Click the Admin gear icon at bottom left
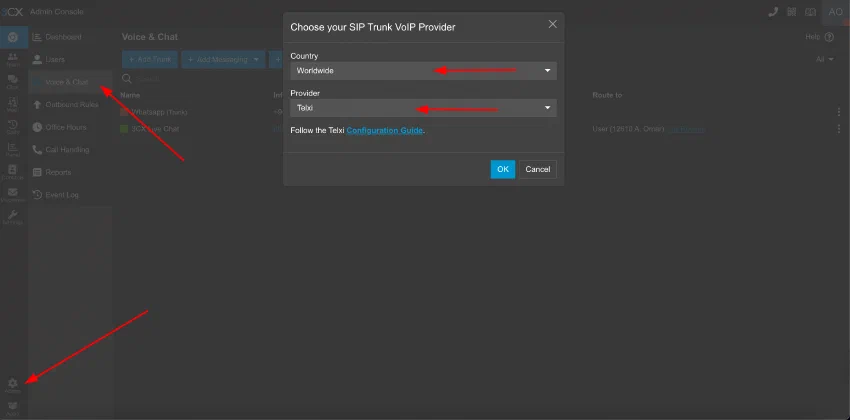Screen dimensions: 850x420 pyautogui.click(x=12, y=386)
